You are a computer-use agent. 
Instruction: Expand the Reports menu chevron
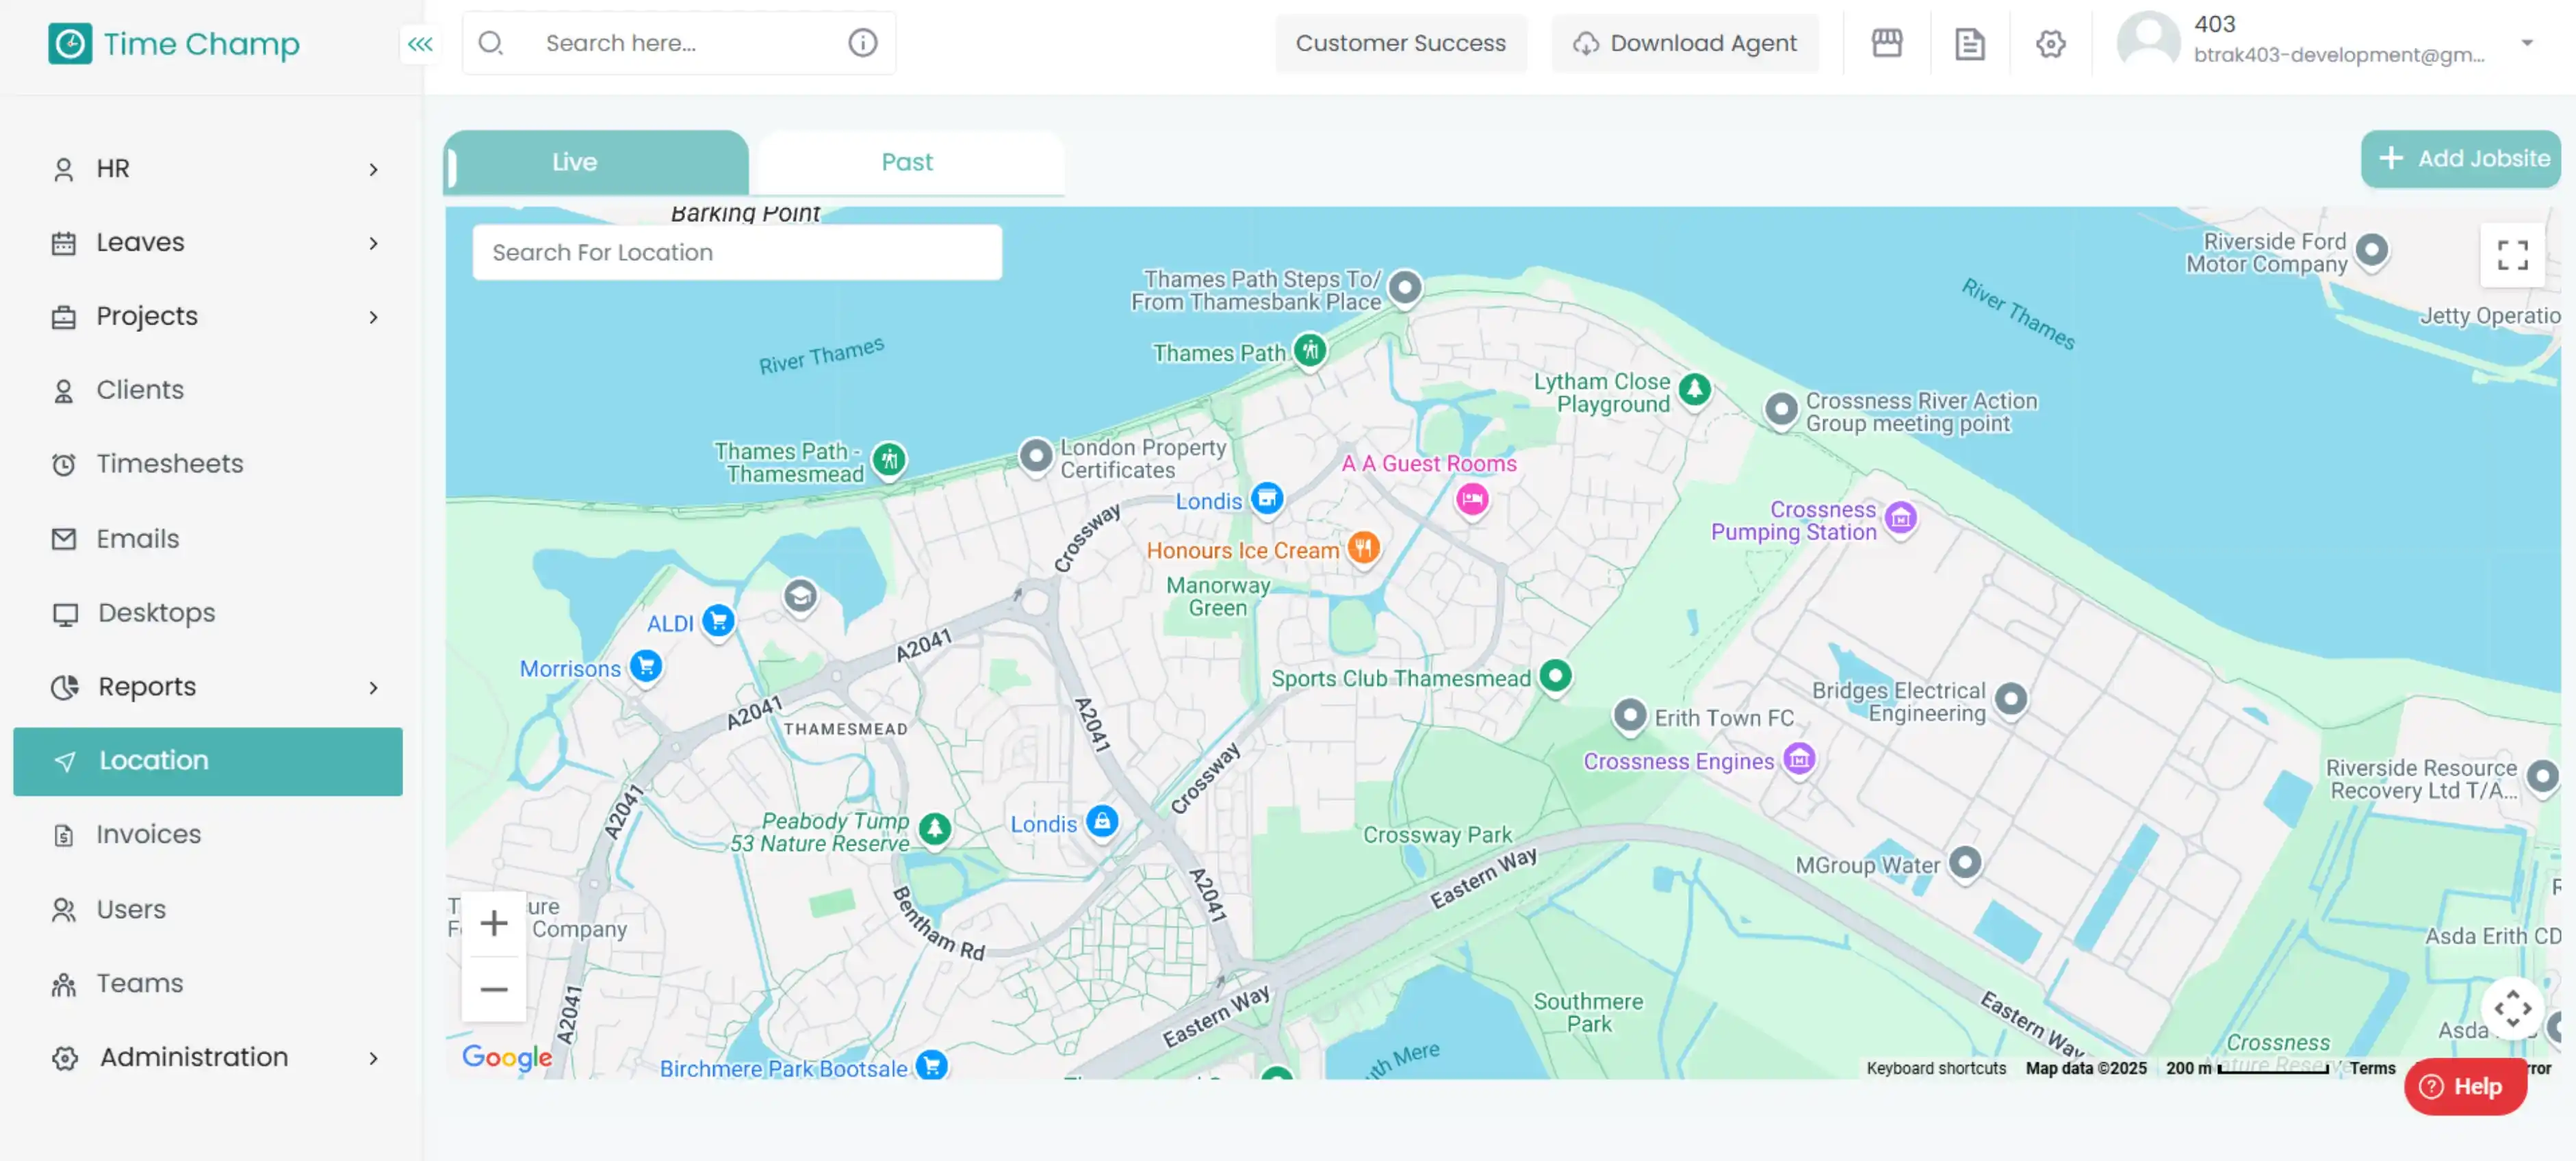[x=374, y=687]
